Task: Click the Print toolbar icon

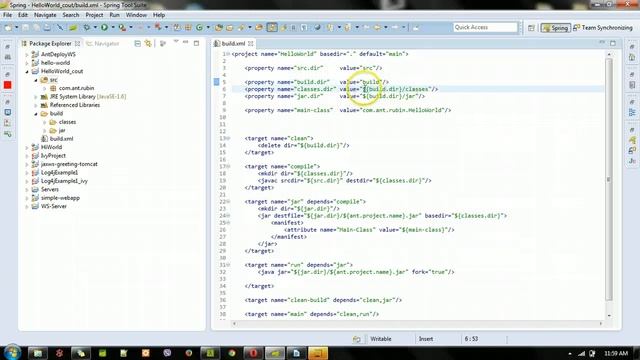Action: click(47, 27)
